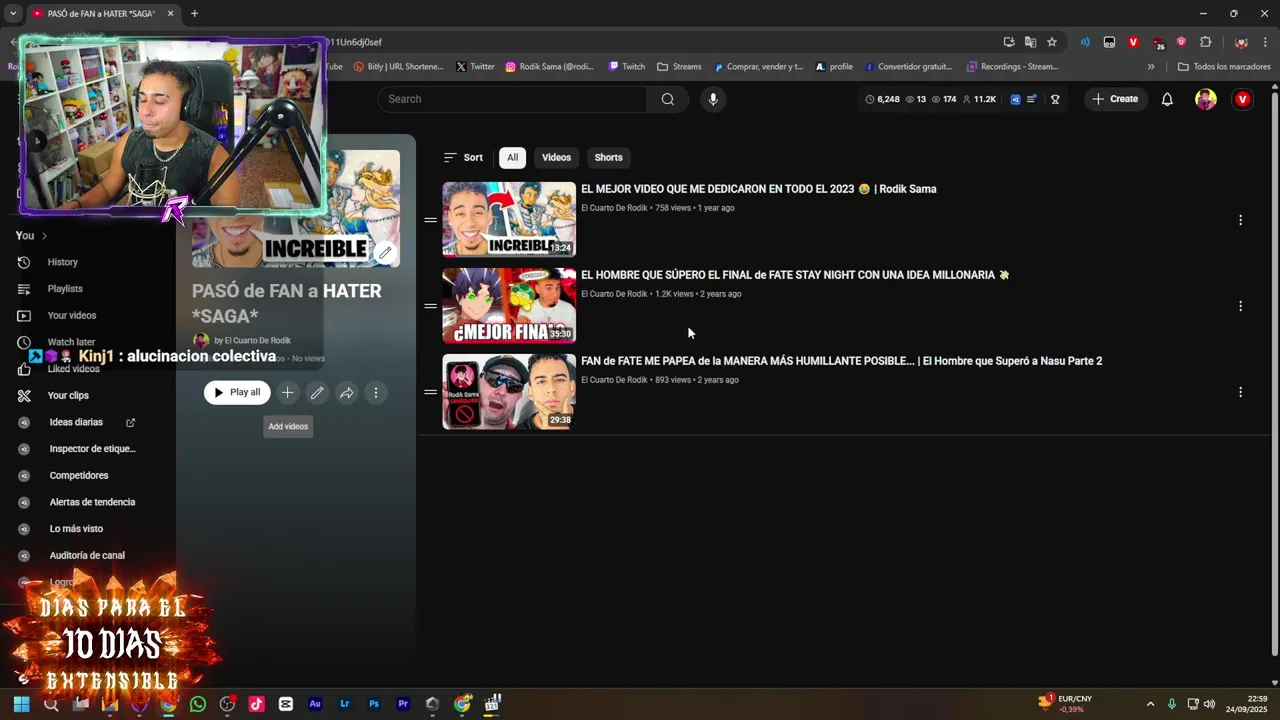
Task: Open Chrome three-dot menu
Action: point(1265,42)
